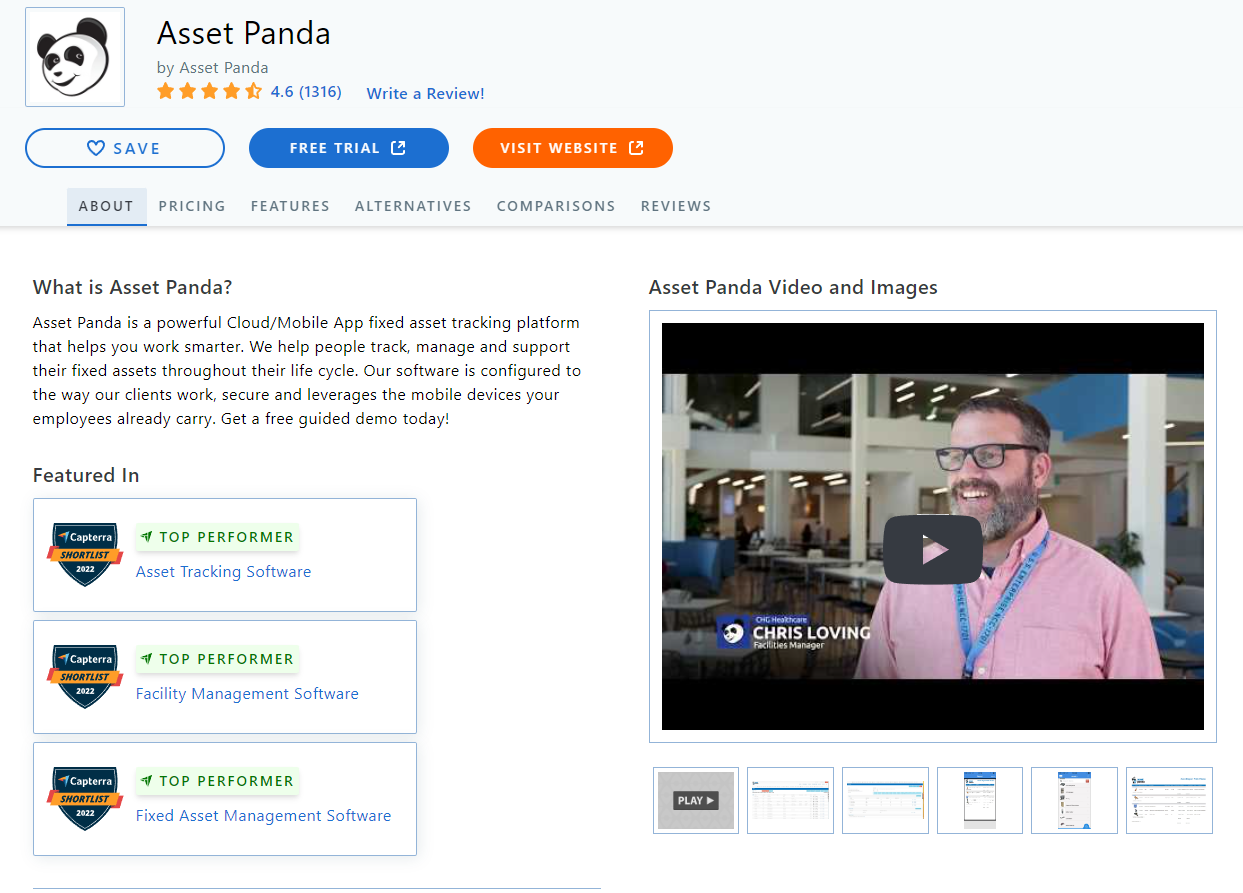Open the fifth gallery thumbnail, a mobile list

click(1074, 800)
